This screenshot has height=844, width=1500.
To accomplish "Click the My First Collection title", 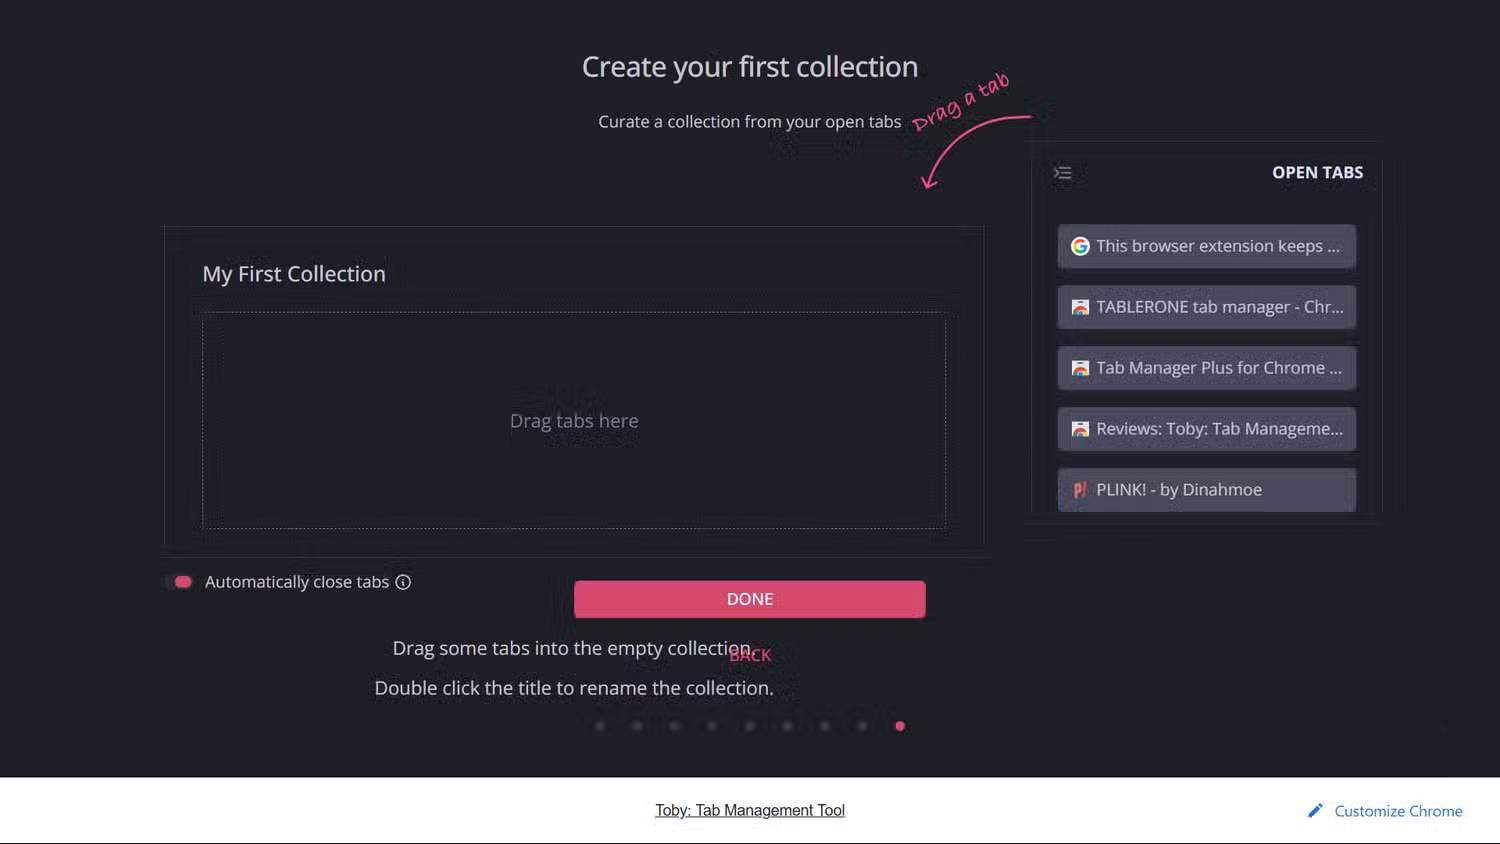I will 294,274.
